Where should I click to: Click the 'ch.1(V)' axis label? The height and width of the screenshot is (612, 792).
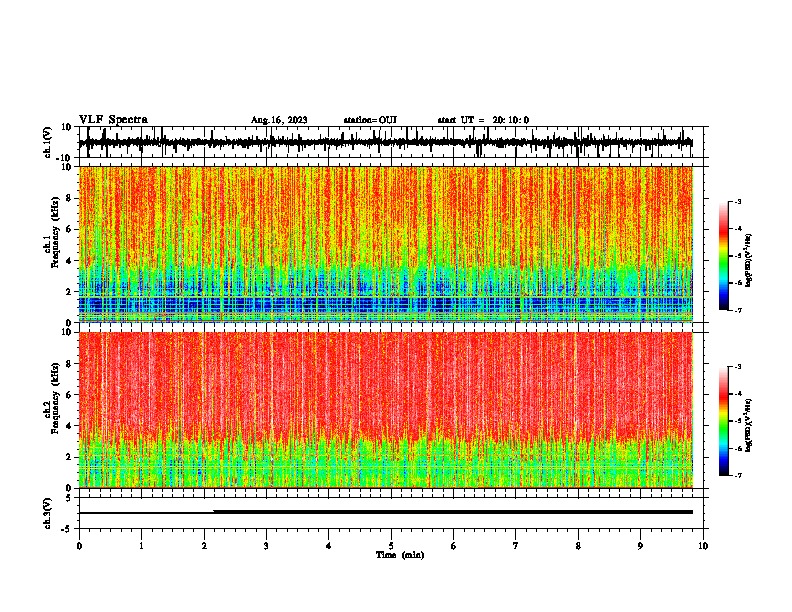48,142
